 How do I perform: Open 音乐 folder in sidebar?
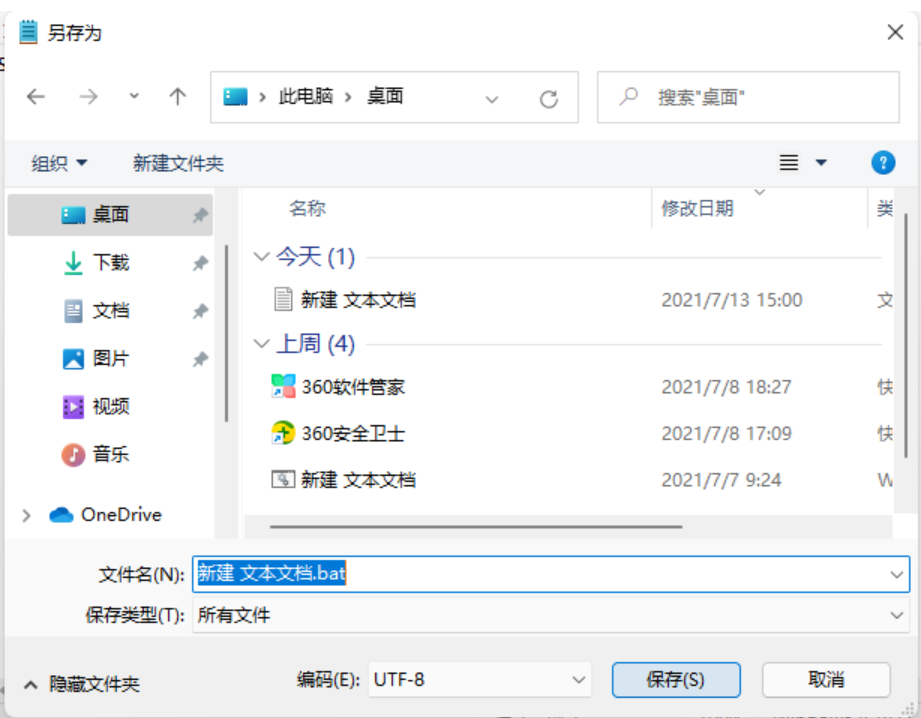pyautogui.click(x=110, y=454)
